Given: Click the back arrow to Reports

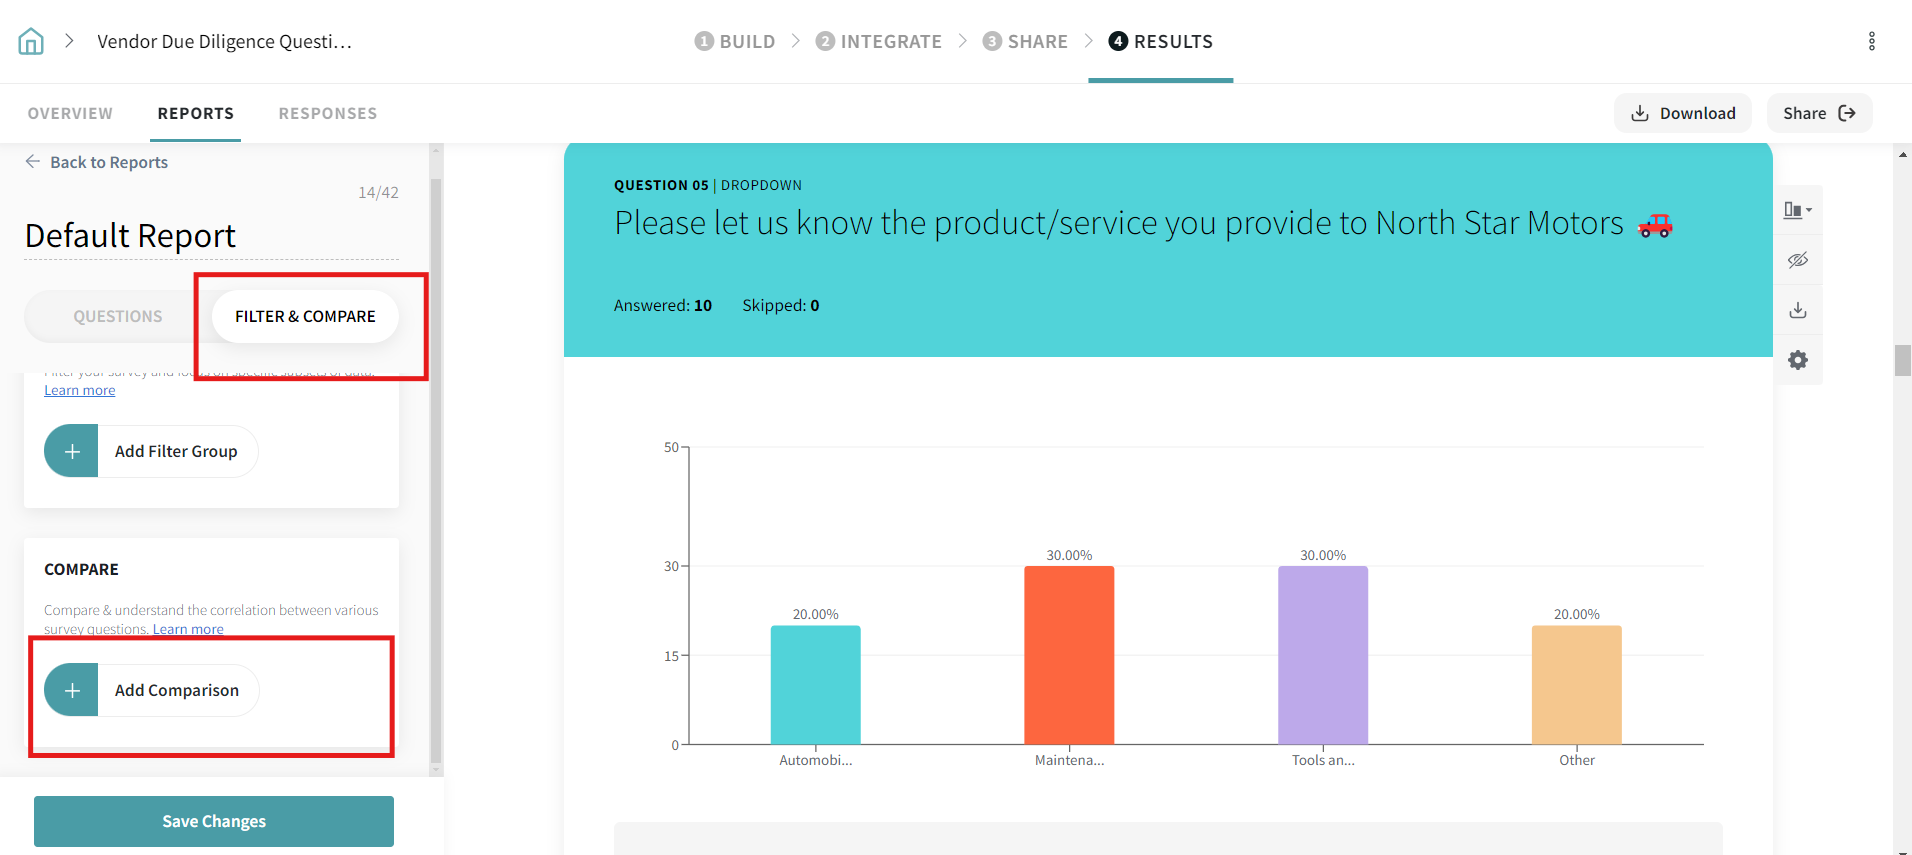Looking at the screenshot, I should point(33,162).
